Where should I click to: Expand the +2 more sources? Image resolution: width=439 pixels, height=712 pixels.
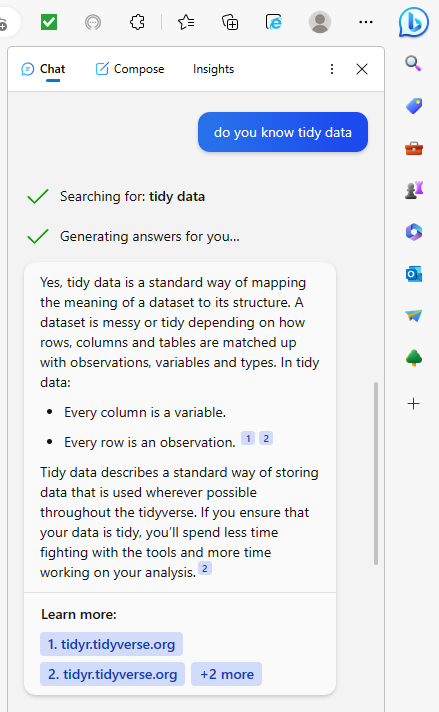coord(227,674)
